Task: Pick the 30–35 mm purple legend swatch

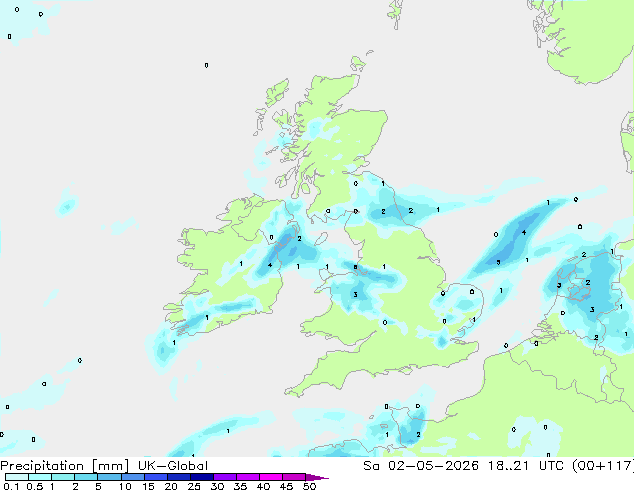Action: 225,477
